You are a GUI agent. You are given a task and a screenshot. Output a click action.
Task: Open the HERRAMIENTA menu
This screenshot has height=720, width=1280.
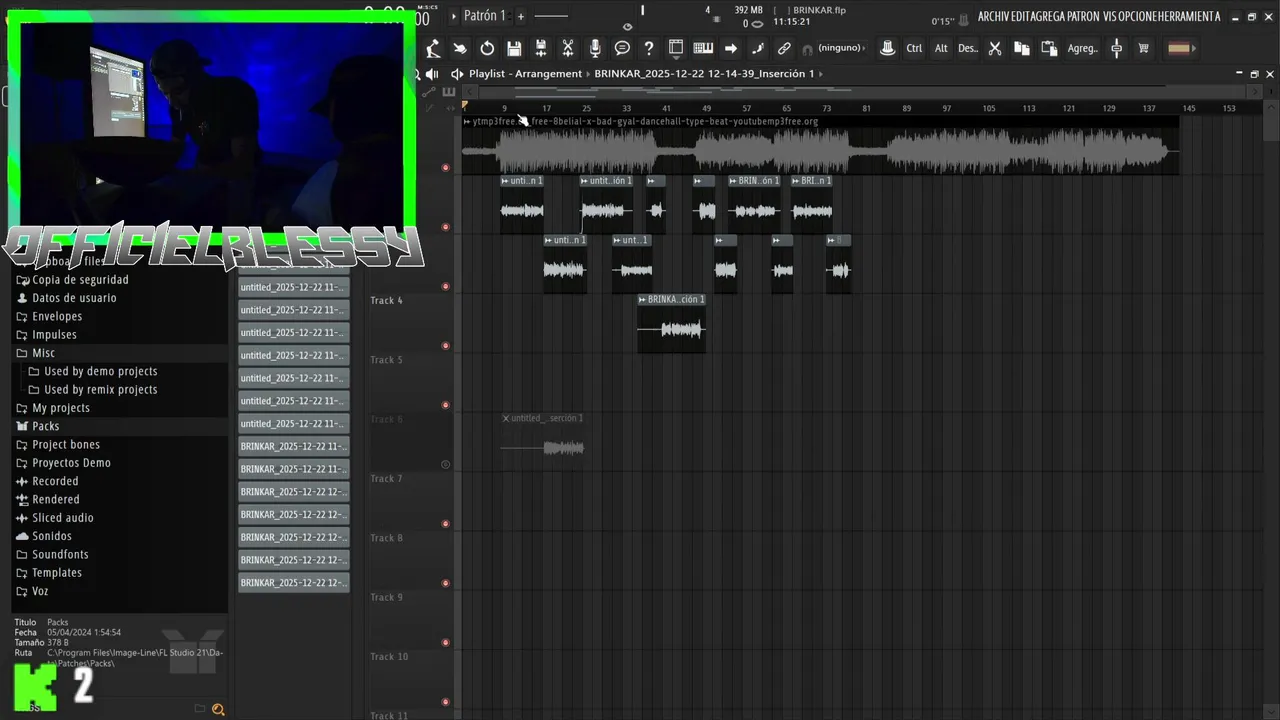coord(1187,17)
